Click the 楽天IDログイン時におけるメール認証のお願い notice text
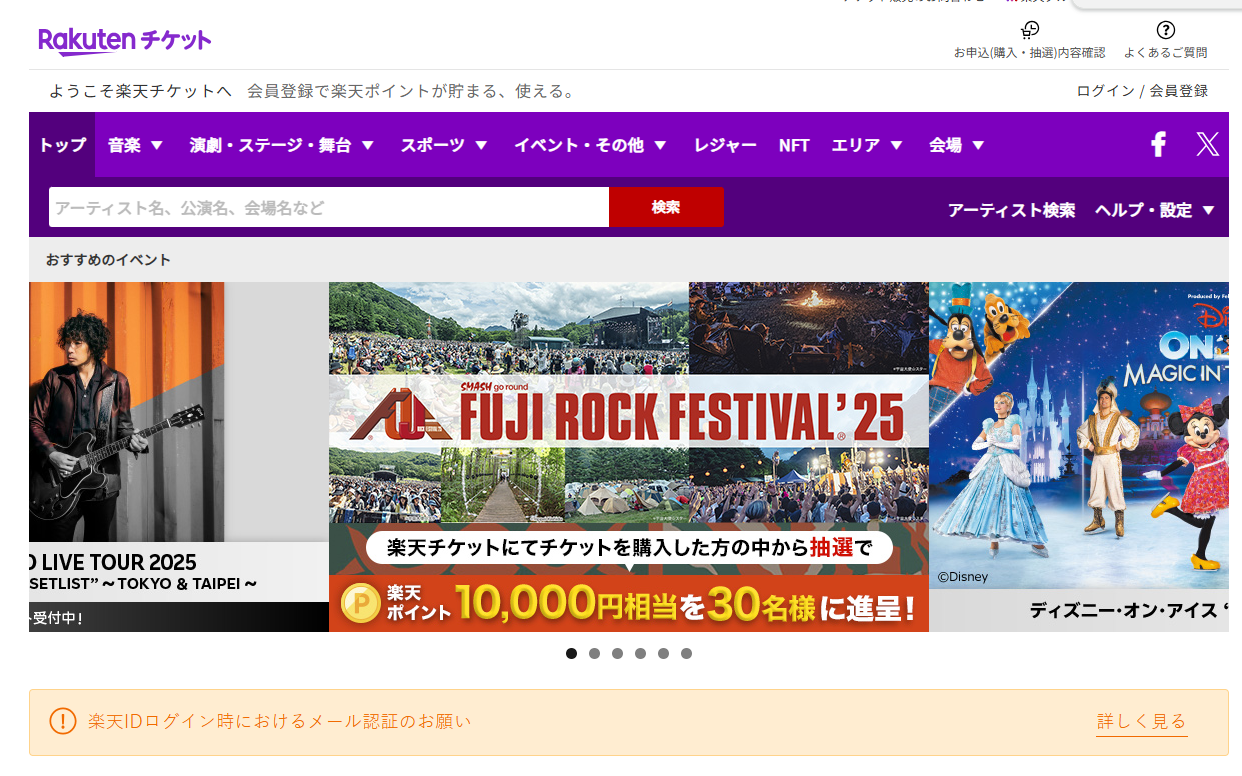Viewport: 1242px width, 776px height. (279, 721)
